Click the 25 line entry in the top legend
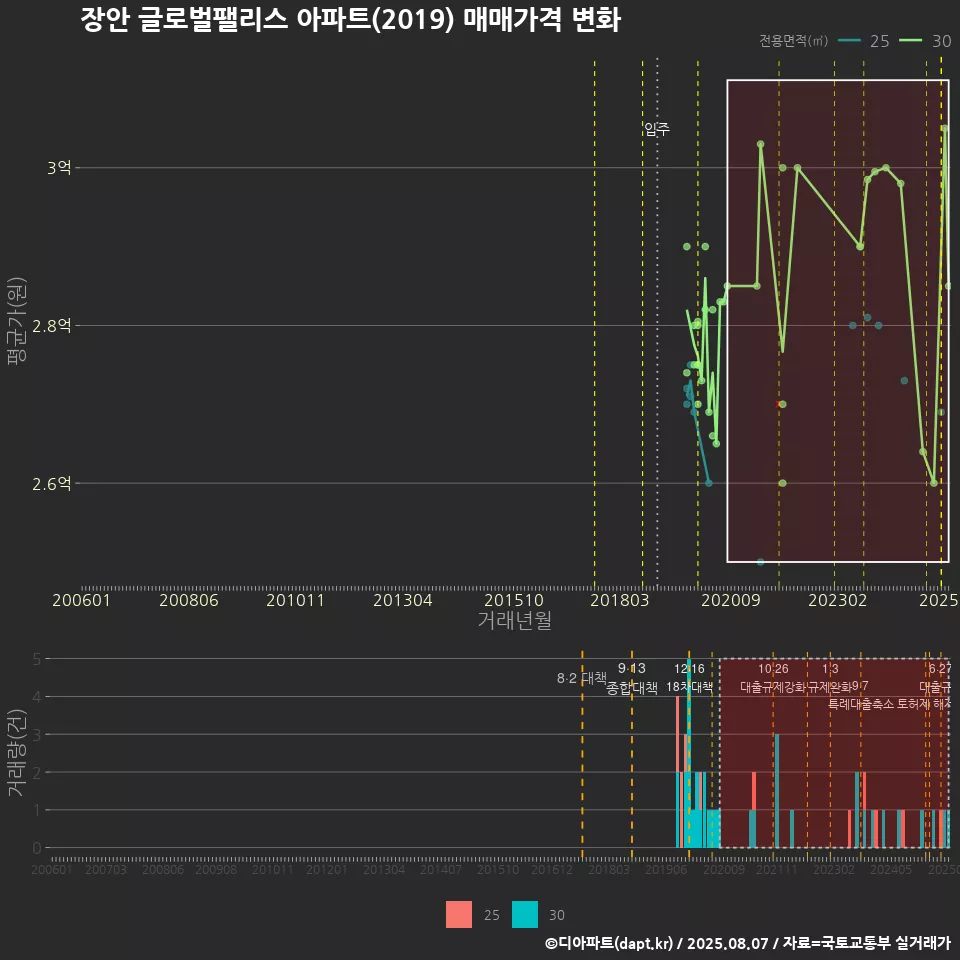Screen dimensions: 960x960 point(863,41)
